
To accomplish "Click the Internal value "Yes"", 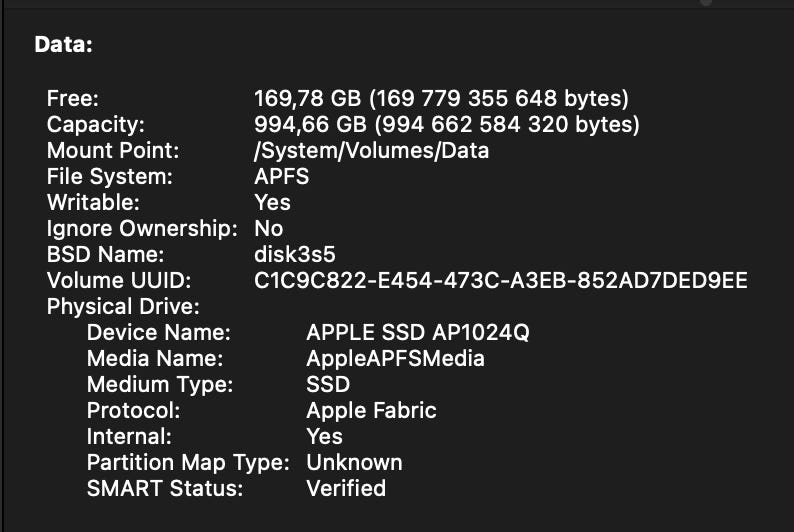I will pos(324,436).
